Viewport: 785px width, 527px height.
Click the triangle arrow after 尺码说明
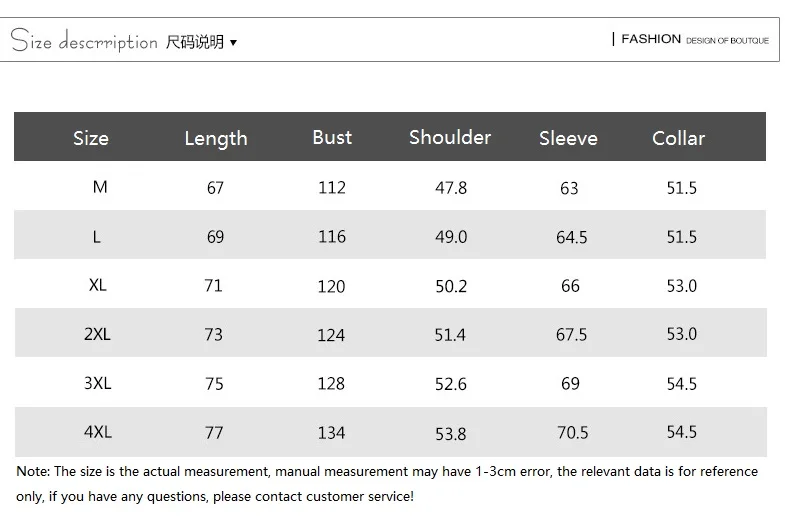click(233, 43)
